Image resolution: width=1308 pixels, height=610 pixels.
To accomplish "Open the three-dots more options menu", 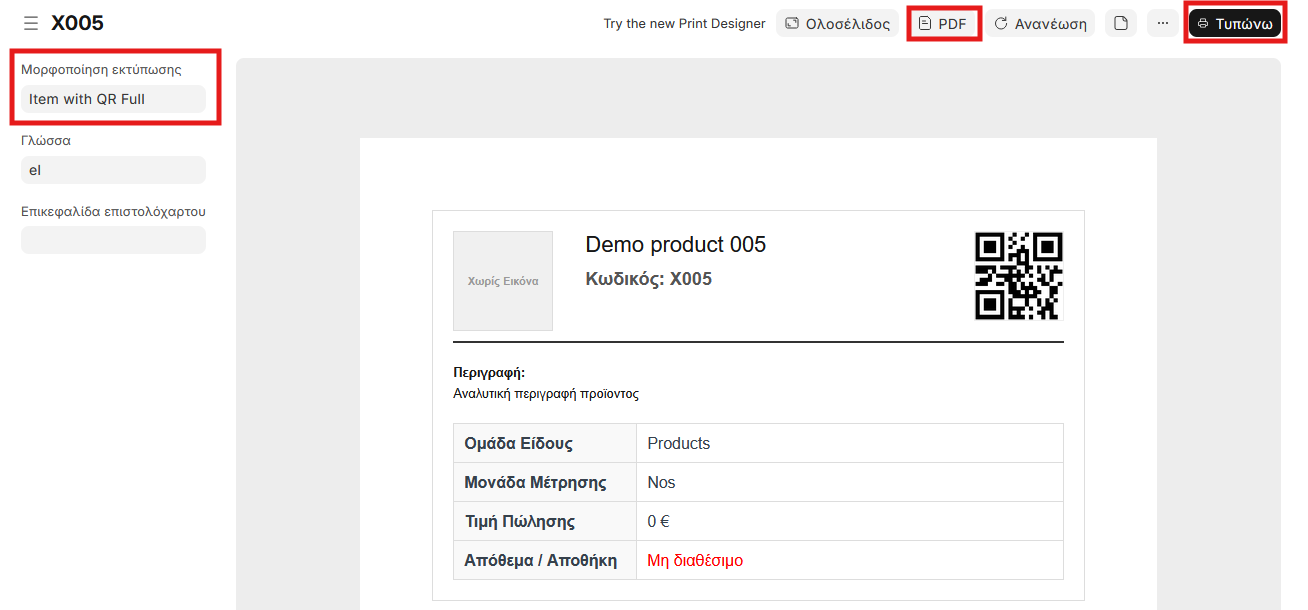I will (x=1162, y=23).
